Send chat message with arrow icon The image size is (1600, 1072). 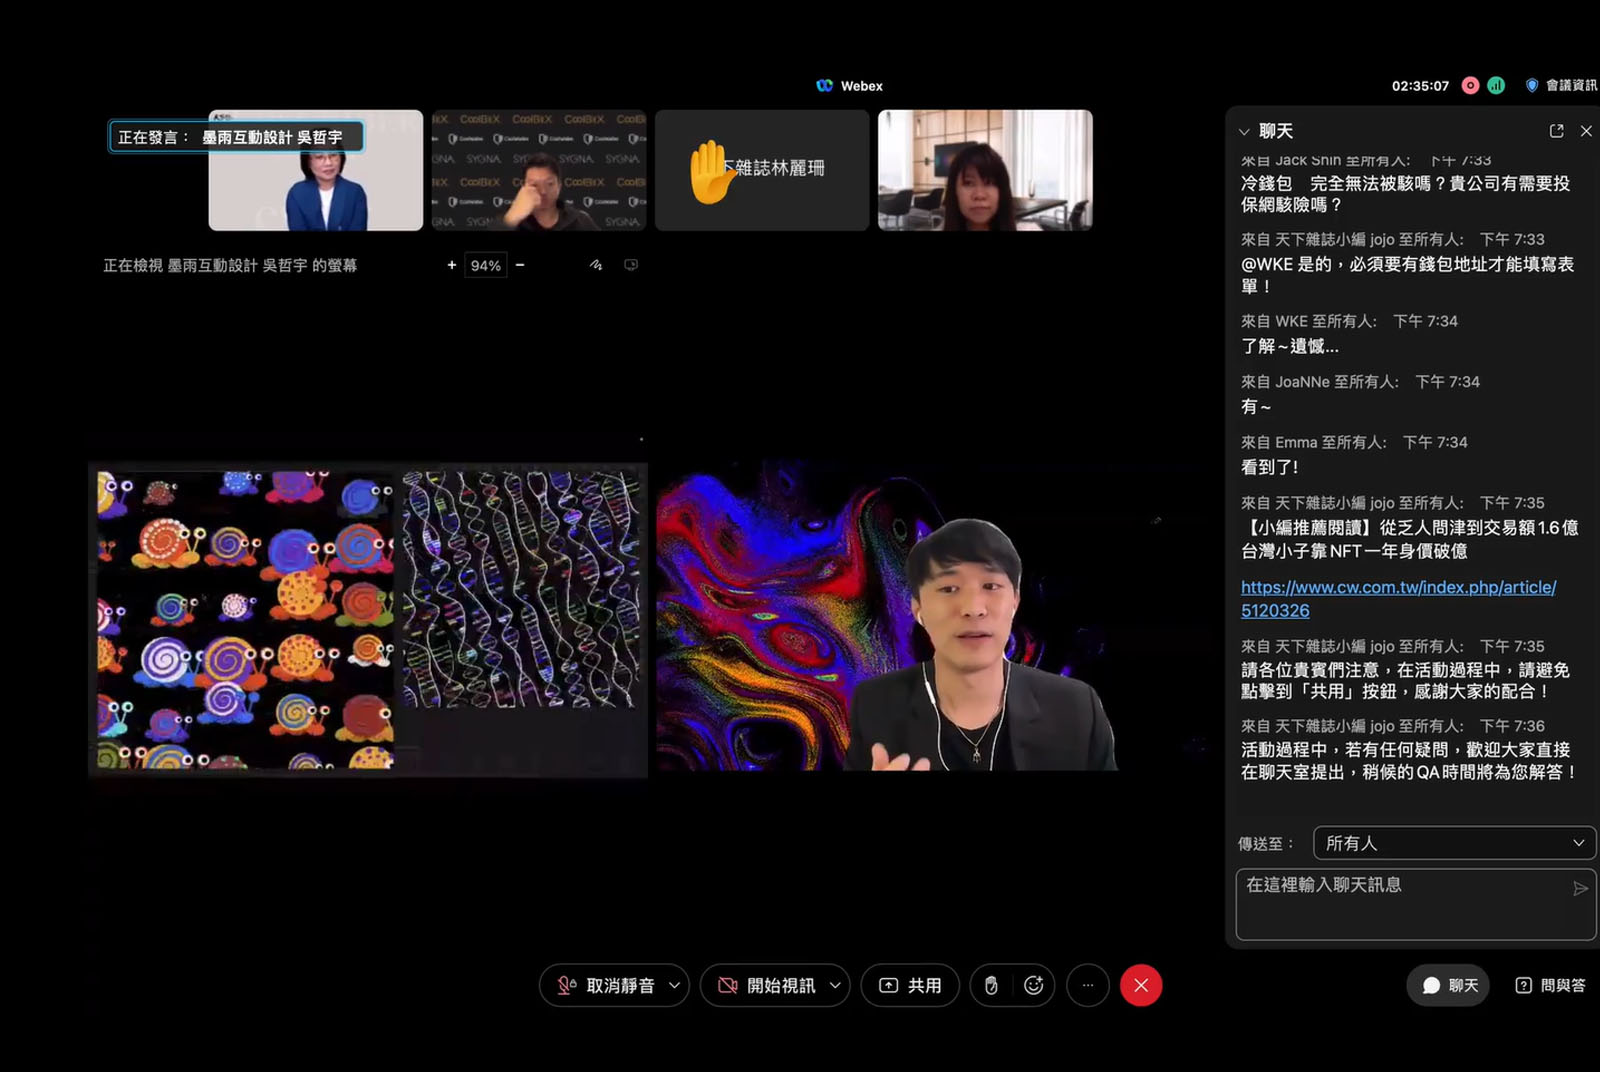click(x=1580, y=888)
